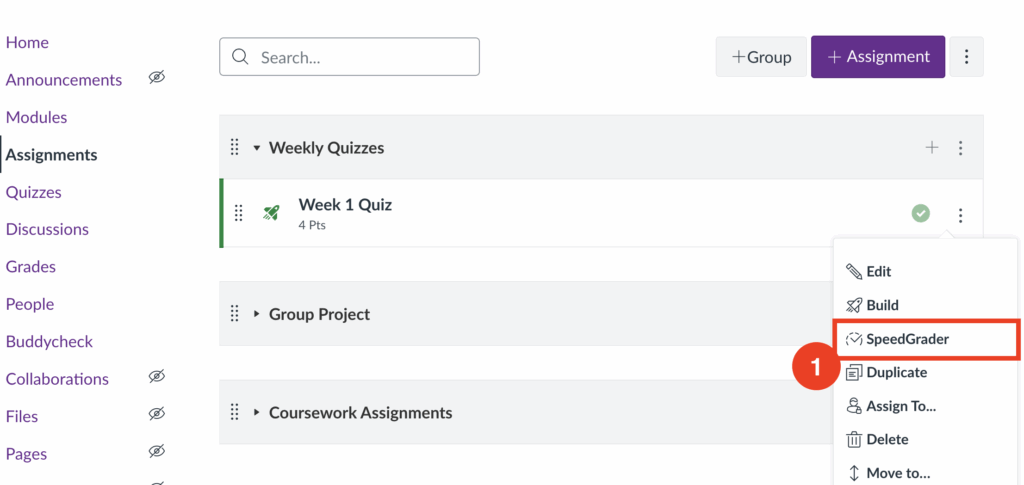This screenshot has height=485, width=1024.
Task: Click the plus icon in Weekly Quizzes header
Action: click(932, 148)
